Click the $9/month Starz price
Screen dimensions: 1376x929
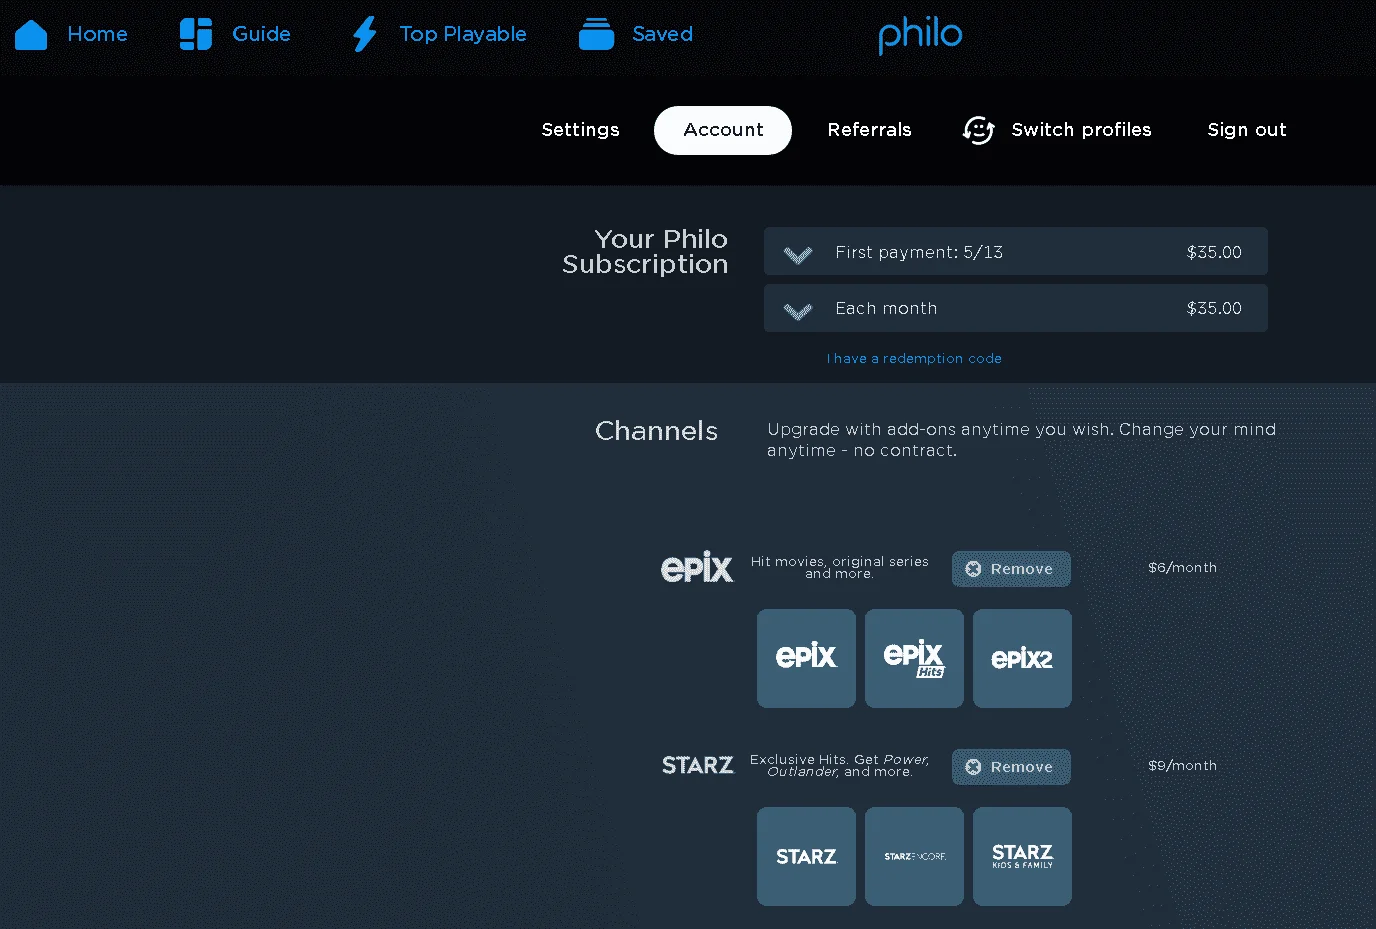click(1182, 765)
